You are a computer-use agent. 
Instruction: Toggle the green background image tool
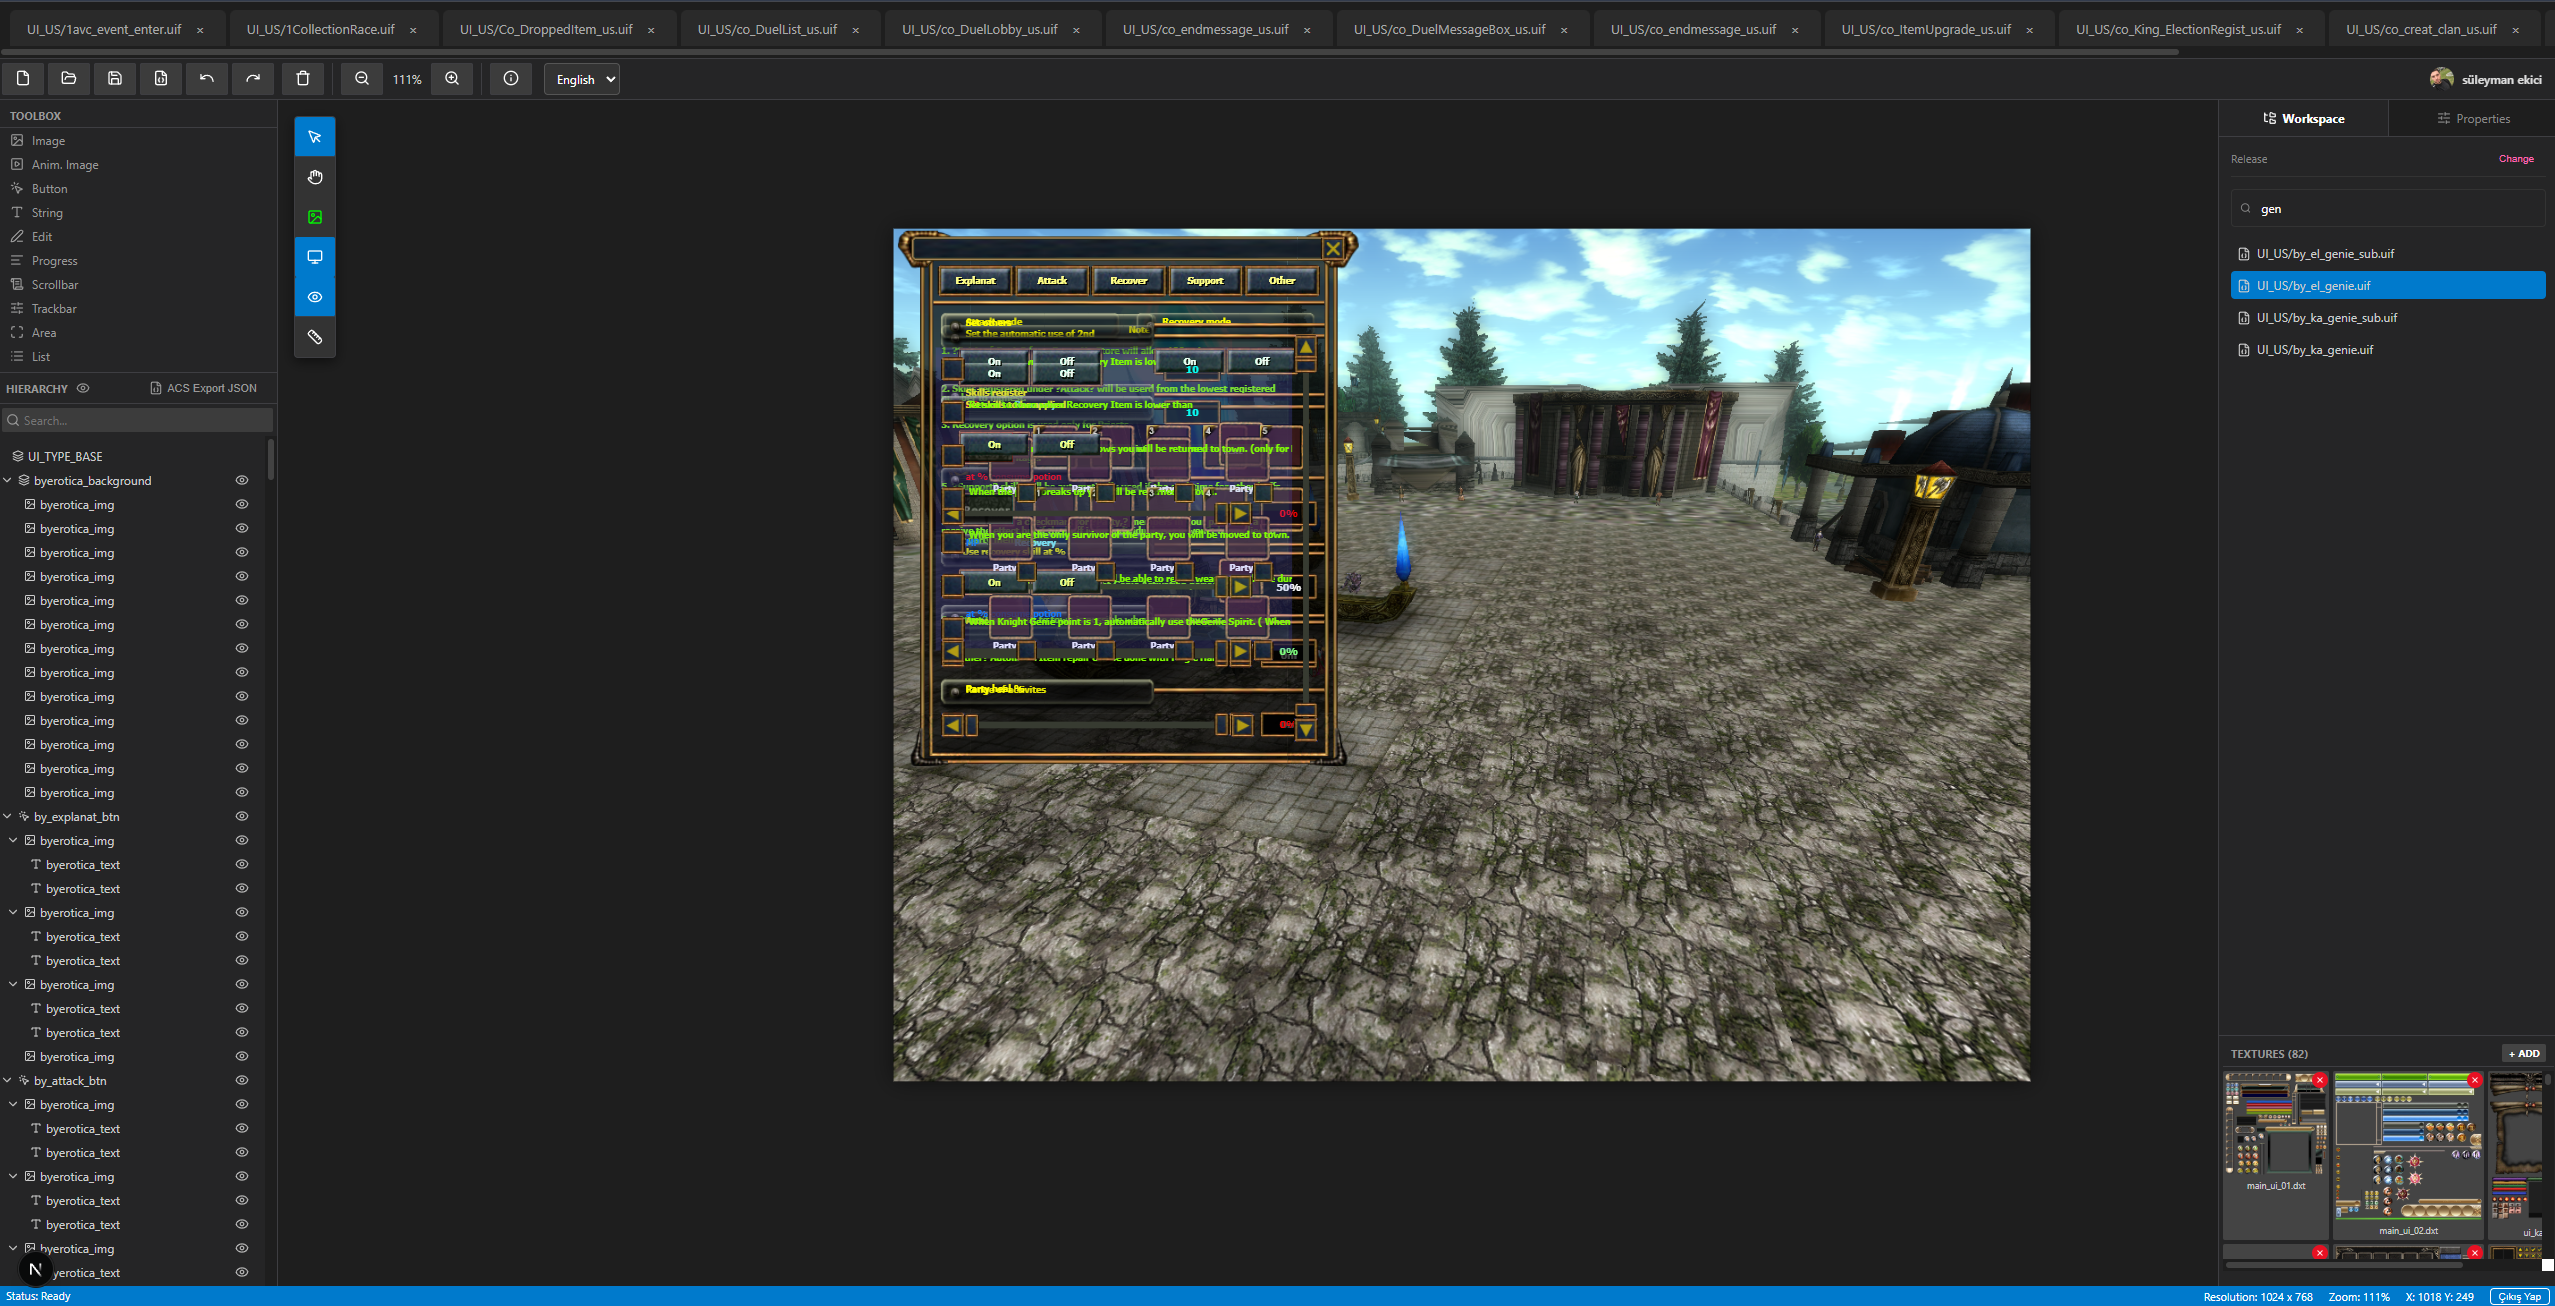[315, 217]
